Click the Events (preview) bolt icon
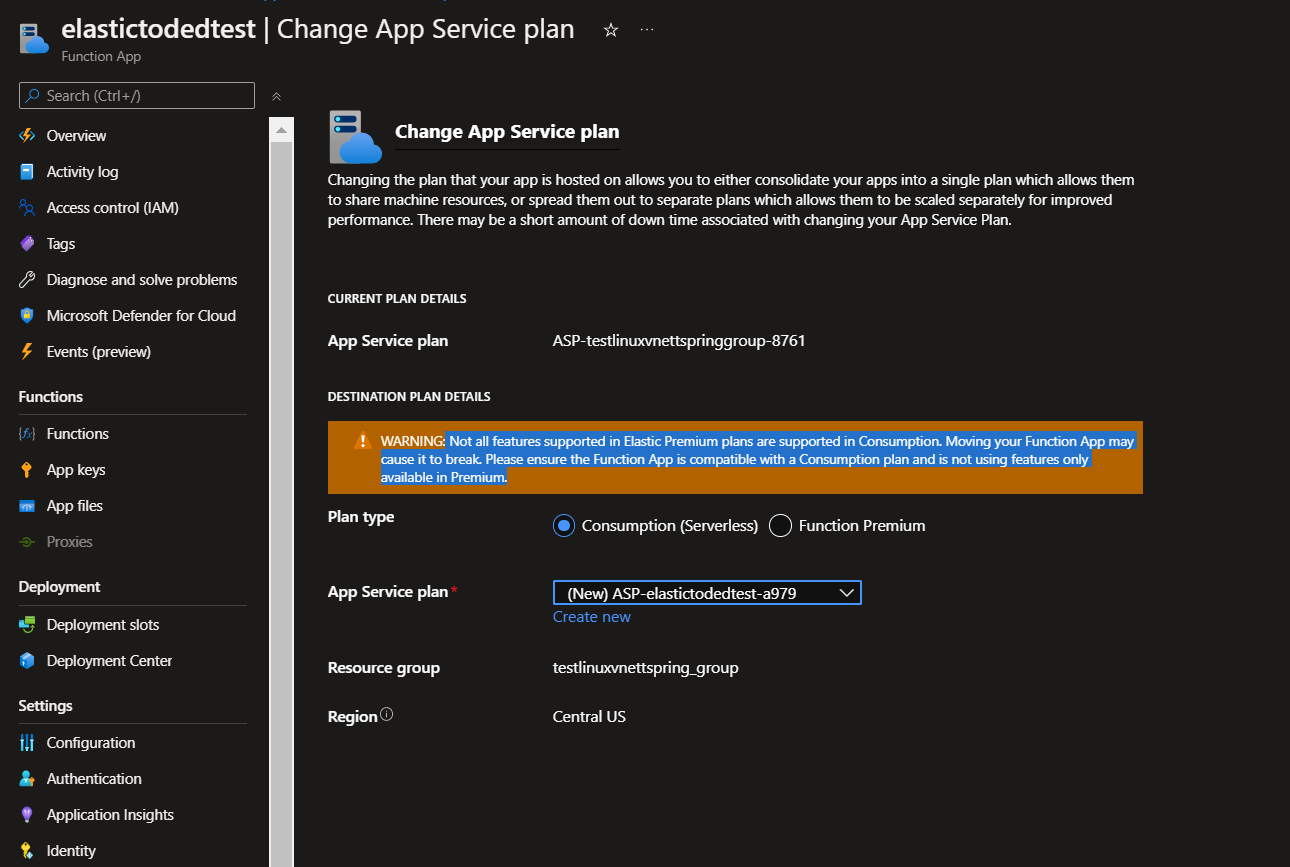Viewport: 1290px width, 867px height. point(27,352)
